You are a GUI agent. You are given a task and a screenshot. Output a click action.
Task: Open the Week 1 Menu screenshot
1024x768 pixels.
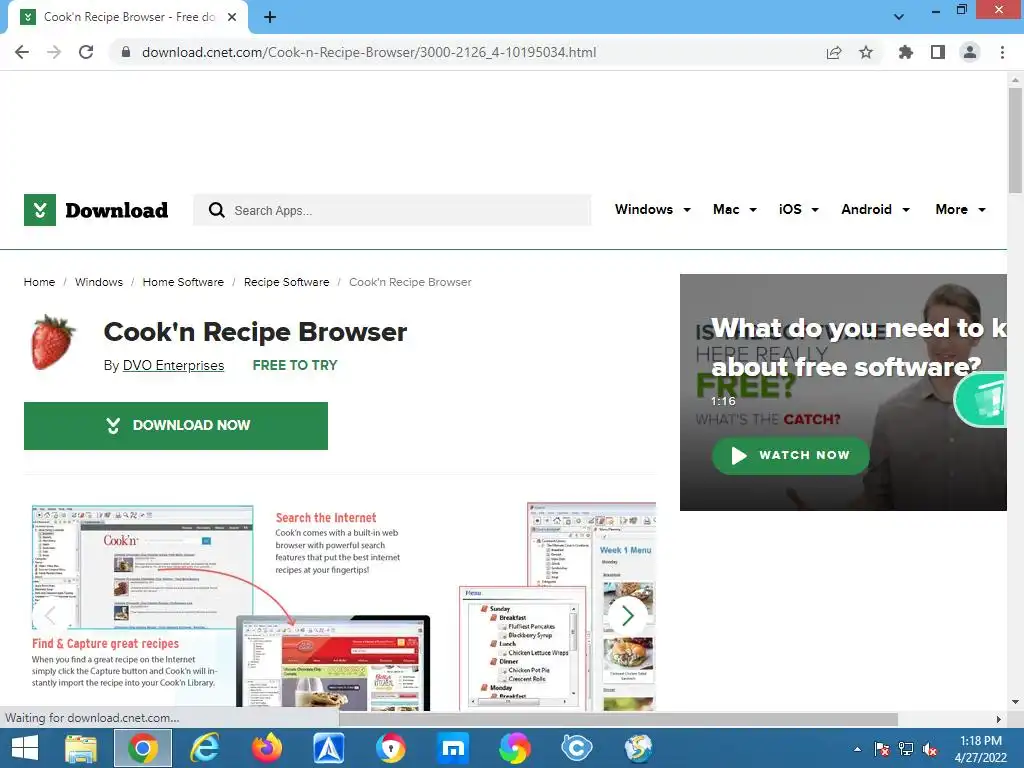pos(558,607)
